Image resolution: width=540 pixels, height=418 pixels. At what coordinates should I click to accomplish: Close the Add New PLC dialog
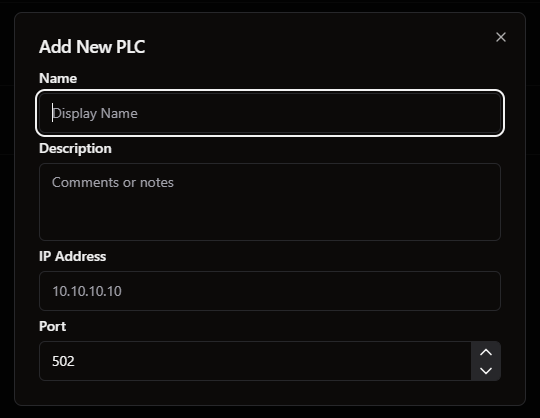(x=501, y=37)
